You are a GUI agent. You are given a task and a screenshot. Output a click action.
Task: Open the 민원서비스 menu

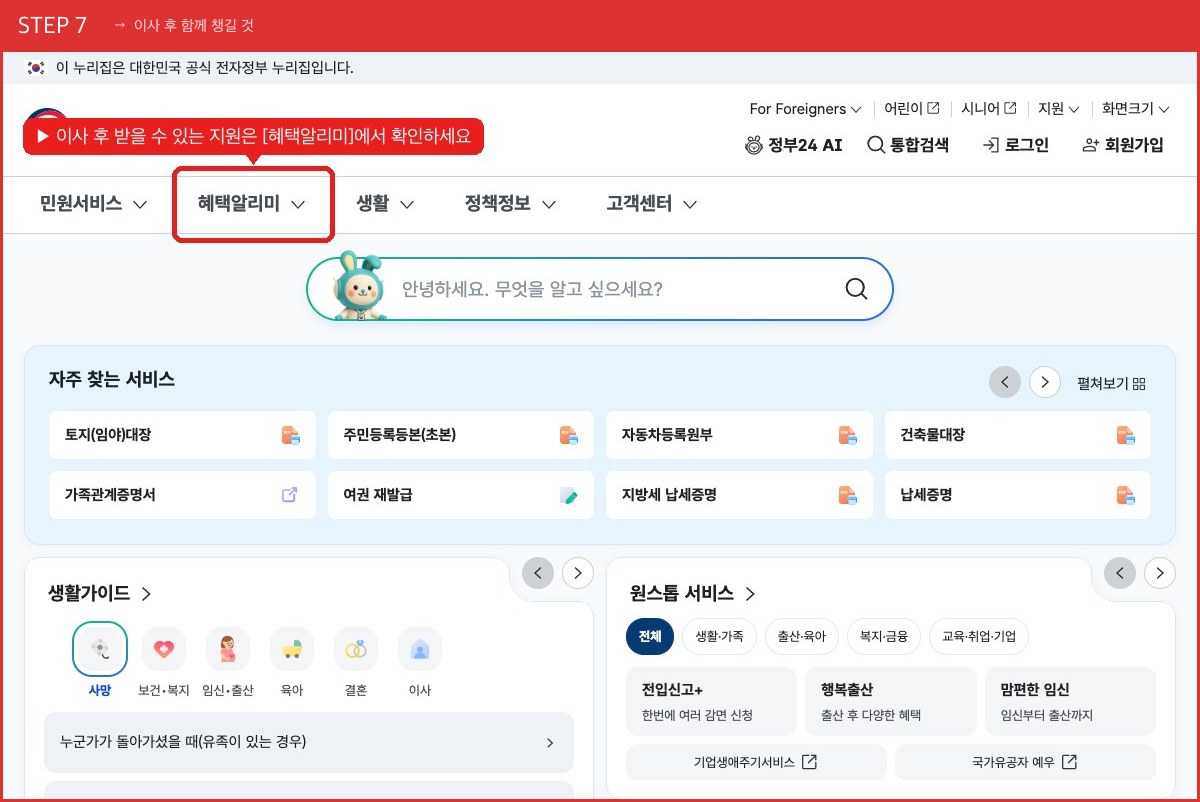pyautogui.click(x=93, y=204)
